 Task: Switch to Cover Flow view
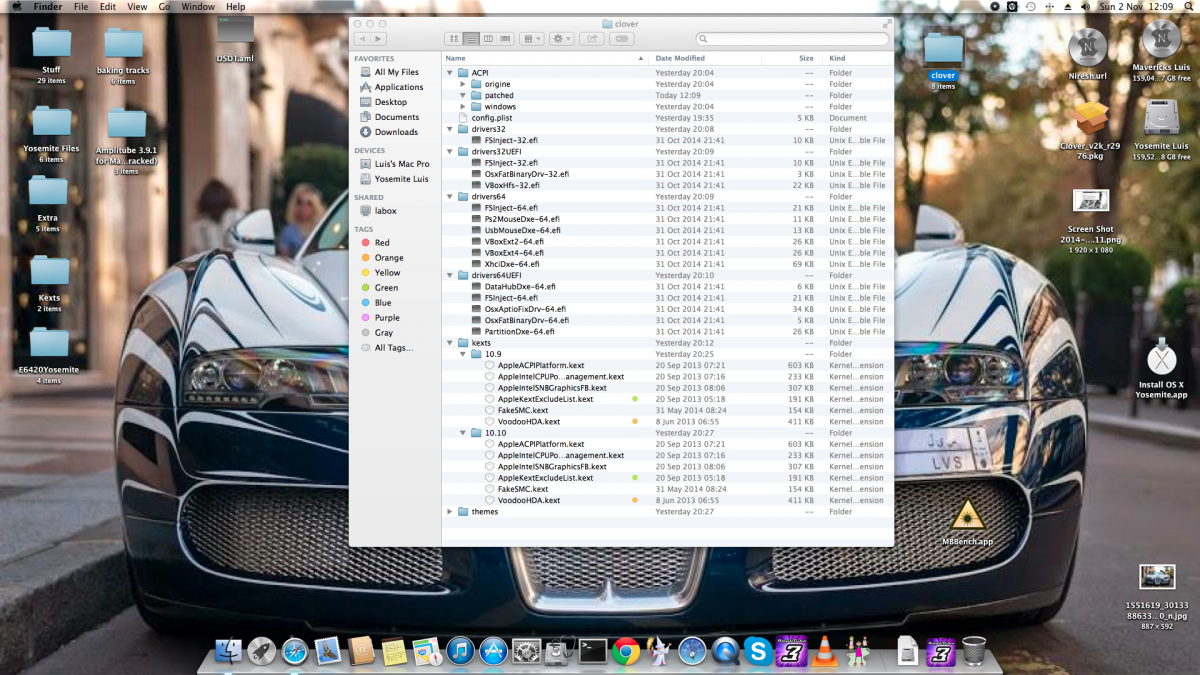[x=505, y=39]
